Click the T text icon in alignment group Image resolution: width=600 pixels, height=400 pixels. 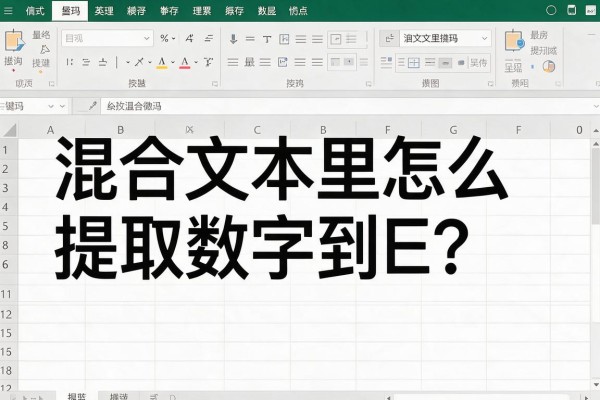click(267, 39)
